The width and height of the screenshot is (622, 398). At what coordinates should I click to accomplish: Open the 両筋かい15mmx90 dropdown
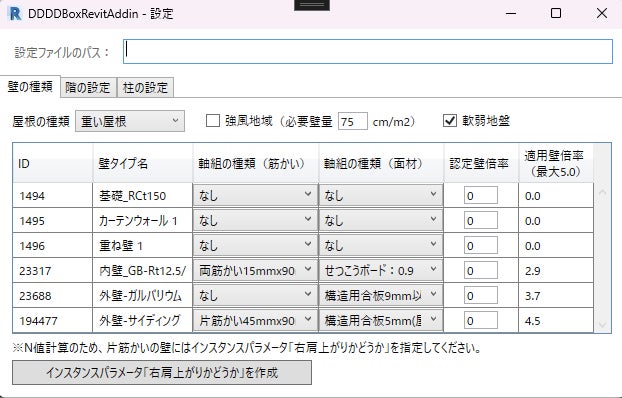pos(255,270)
